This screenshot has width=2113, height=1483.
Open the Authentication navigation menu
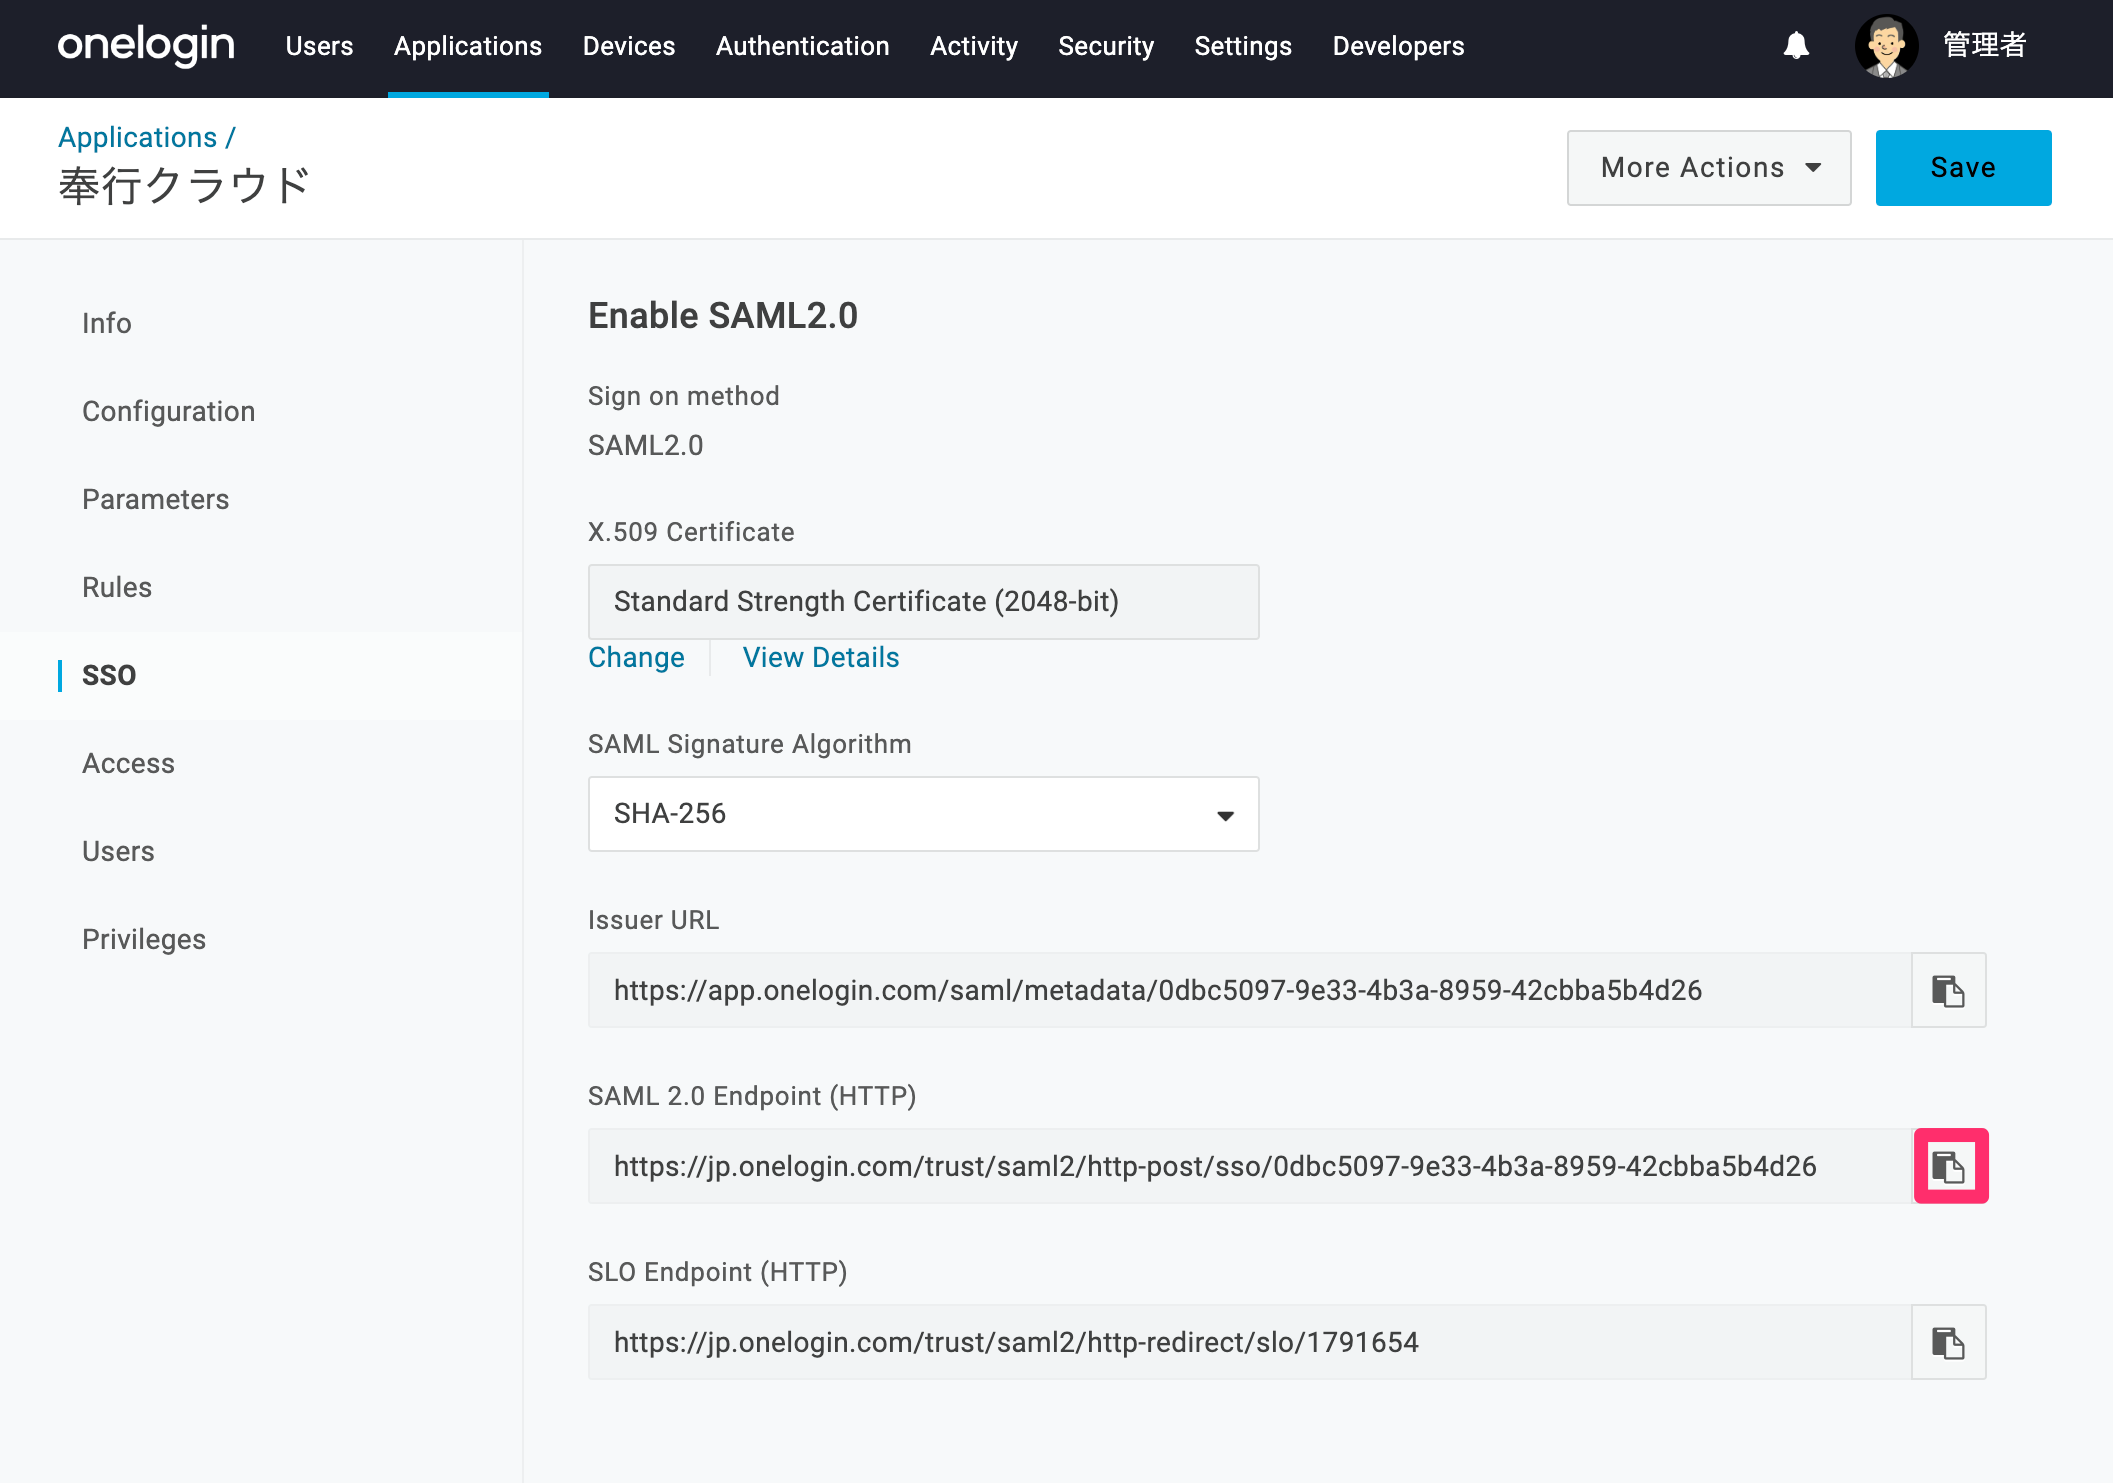pos(802,46)
